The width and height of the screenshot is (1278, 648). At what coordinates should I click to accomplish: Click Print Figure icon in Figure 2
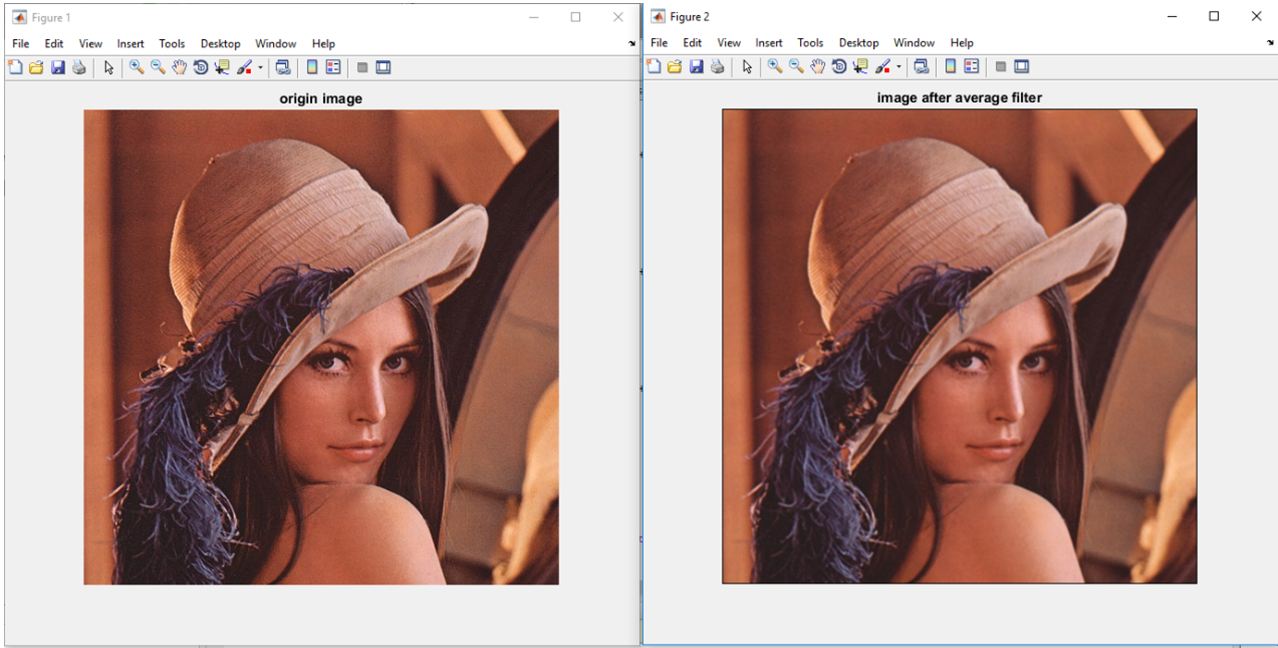click(717, 67)
